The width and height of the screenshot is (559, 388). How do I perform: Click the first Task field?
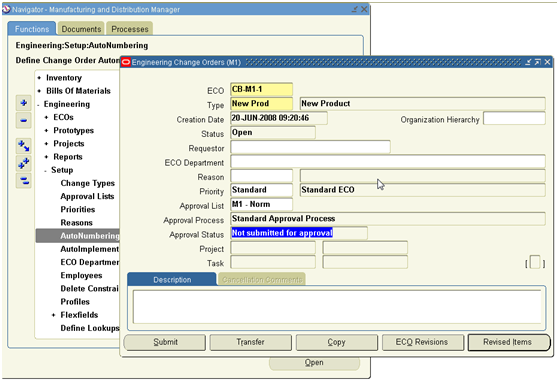tap(273, 262)
